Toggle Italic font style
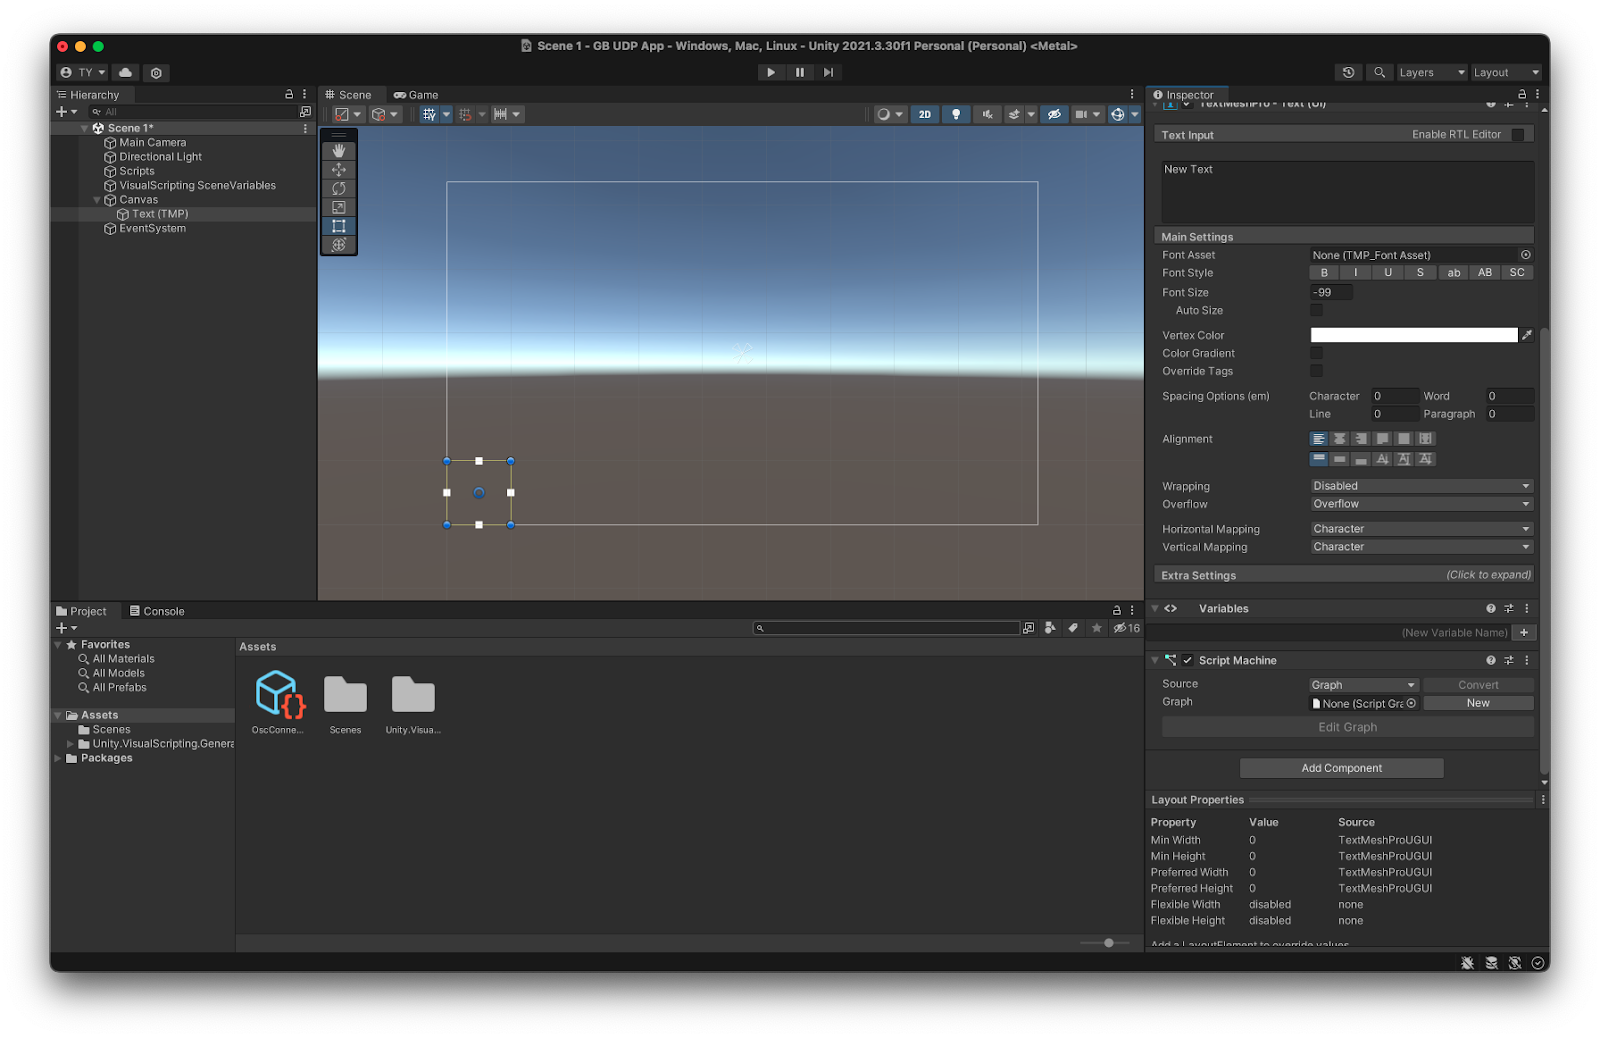The width and height of the screenshot is (1600, 1038). coord(1356,273)
